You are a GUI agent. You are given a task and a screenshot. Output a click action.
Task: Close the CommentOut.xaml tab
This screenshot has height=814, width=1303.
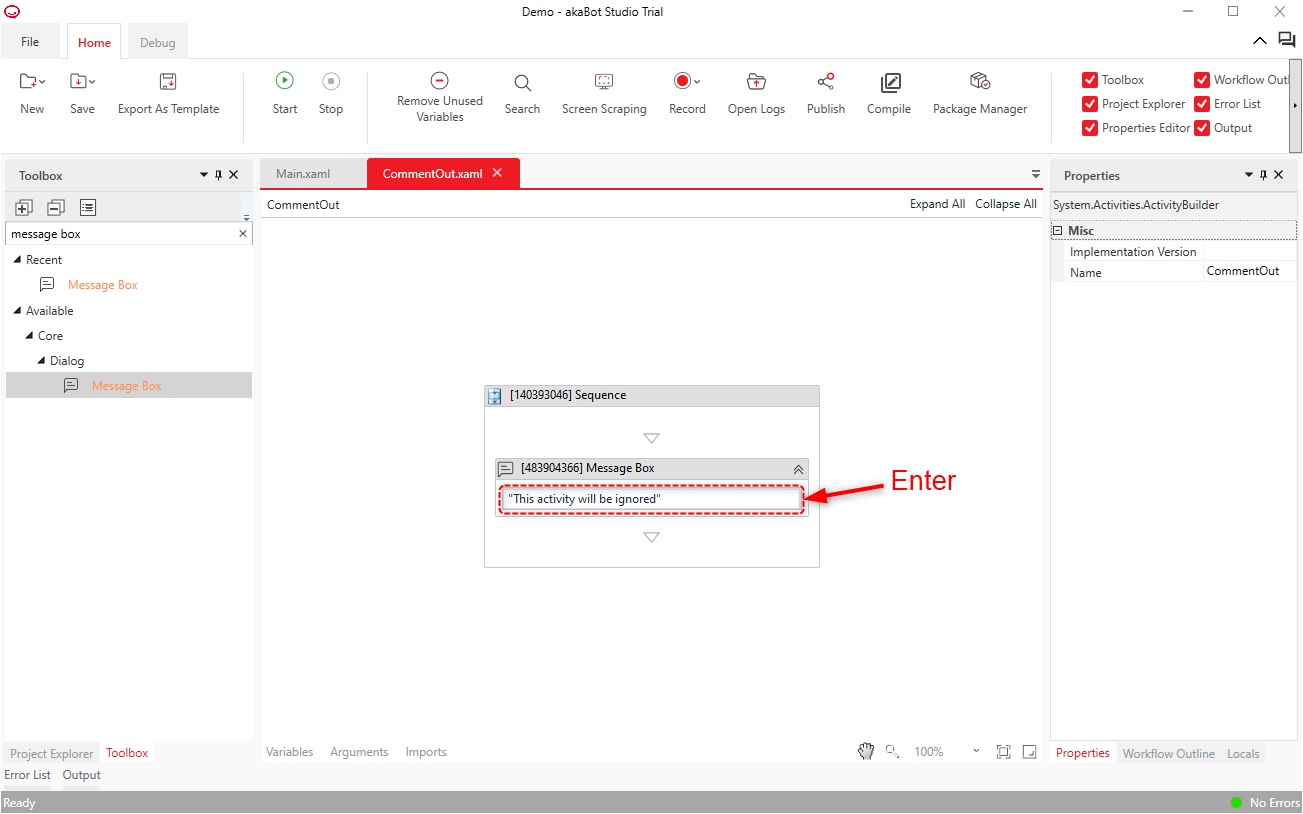[x=497, y=173]
